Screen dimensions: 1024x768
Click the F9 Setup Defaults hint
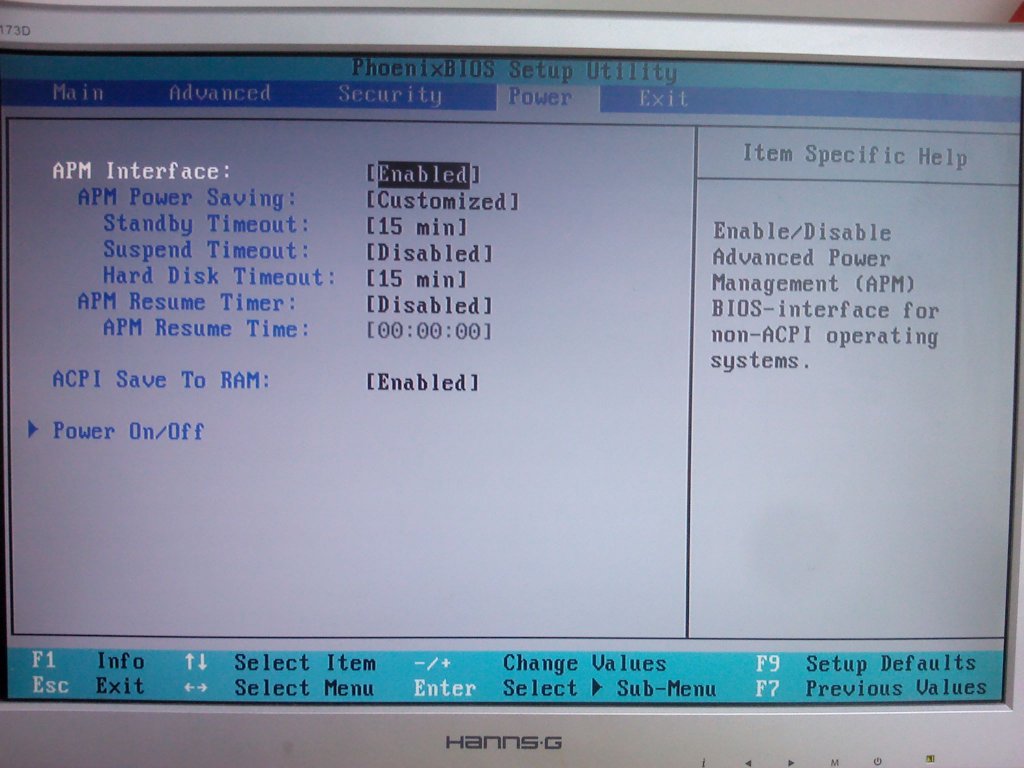click(865, 664)
